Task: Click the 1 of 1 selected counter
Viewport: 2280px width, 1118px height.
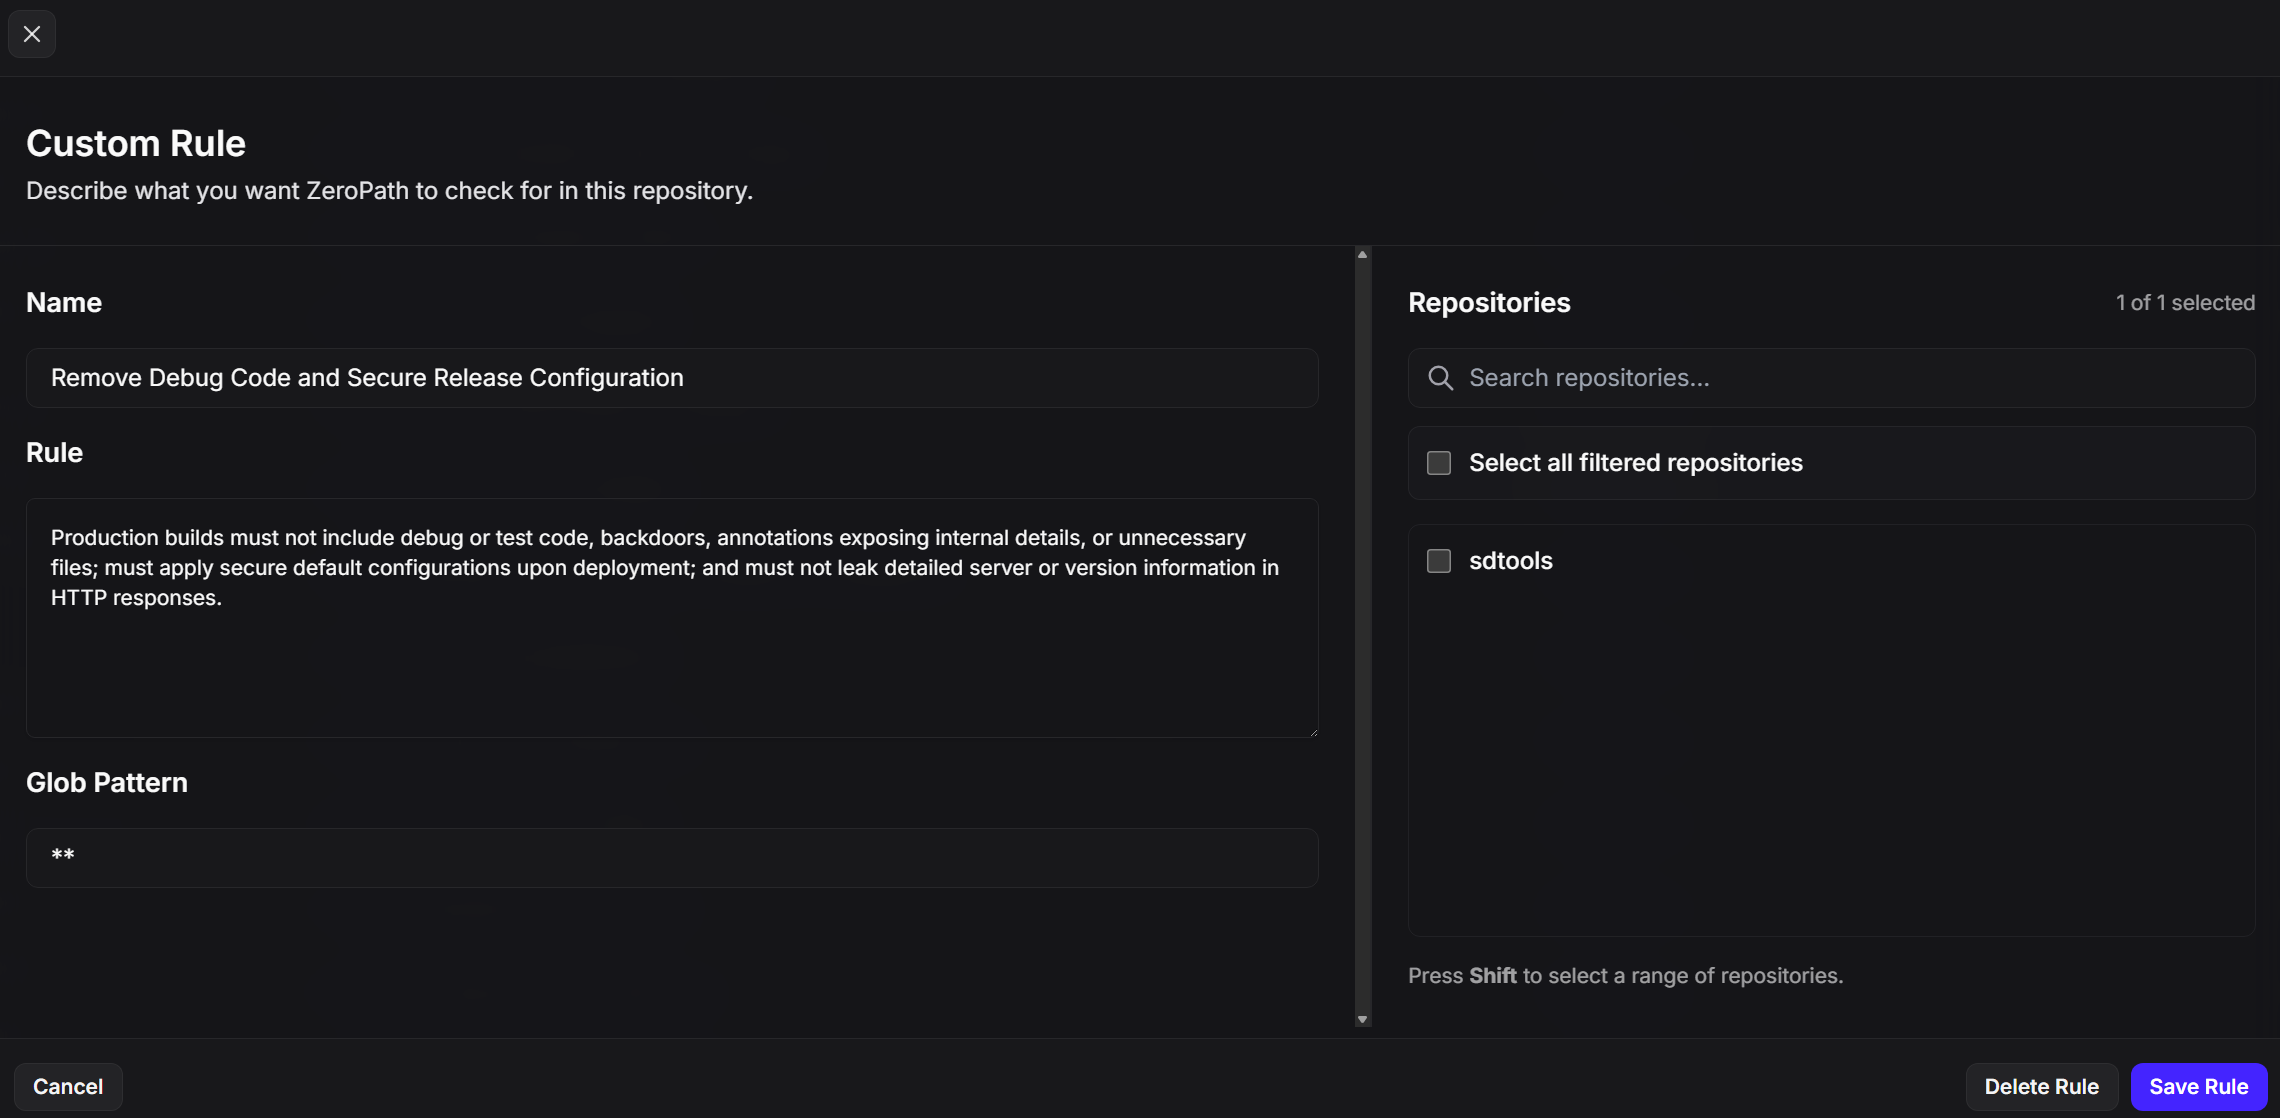Action: [2184, 303]
